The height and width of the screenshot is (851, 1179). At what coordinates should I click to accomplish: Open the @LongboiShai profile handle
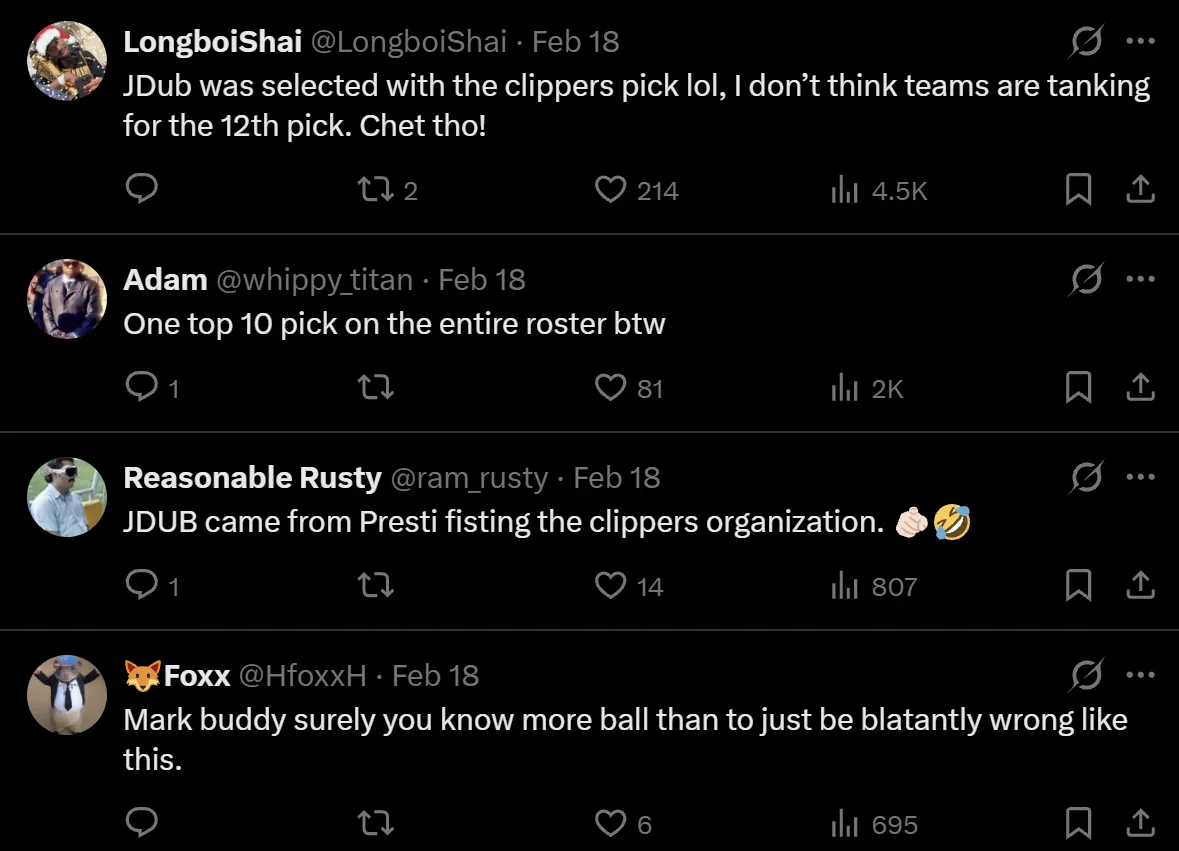pos(409,42)
